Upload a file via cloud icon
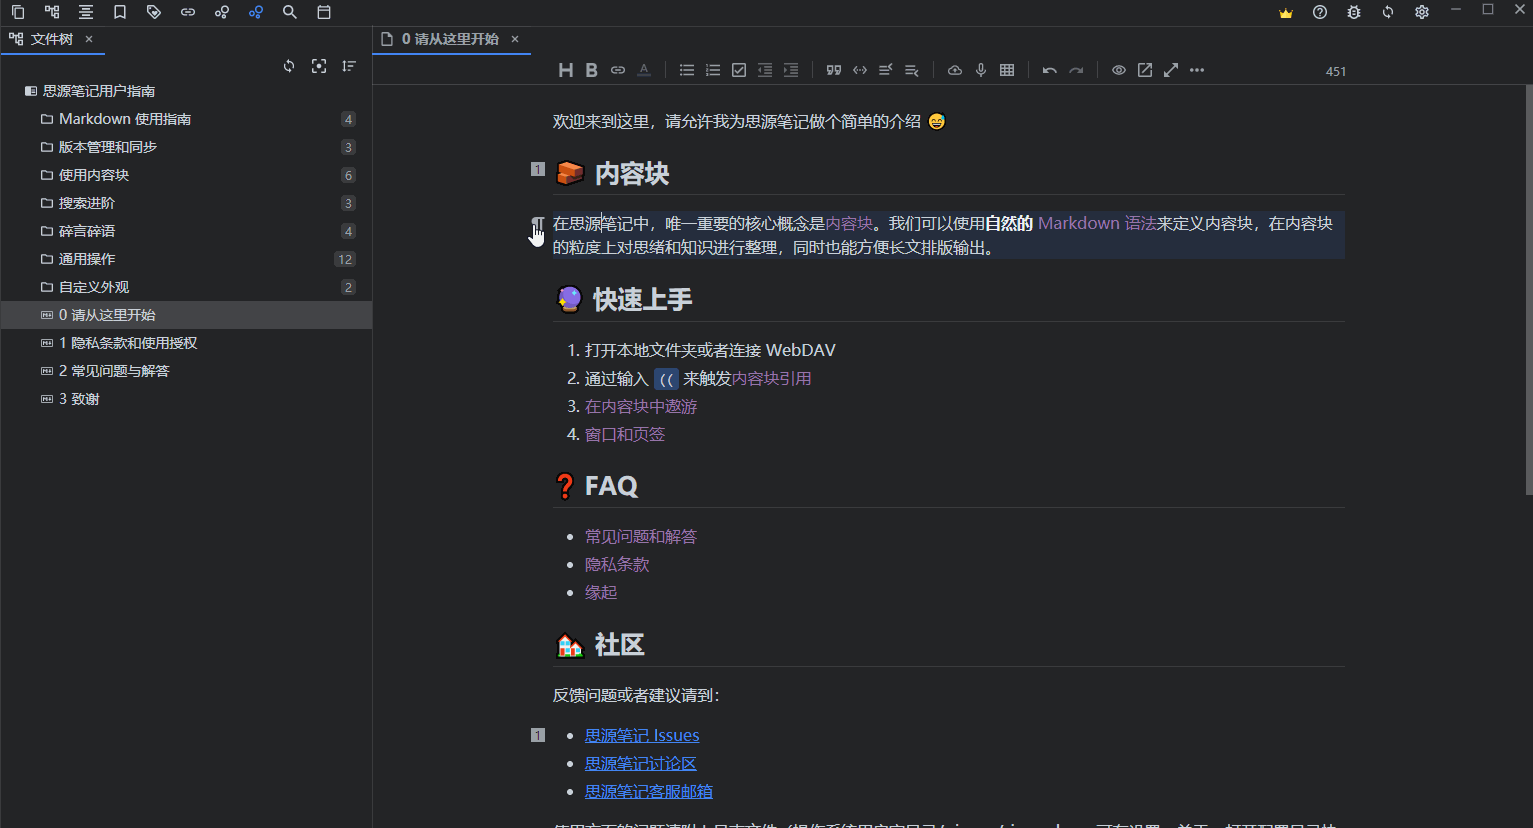Viewport: 1533px width, 828px height. [x=955, y=70]
